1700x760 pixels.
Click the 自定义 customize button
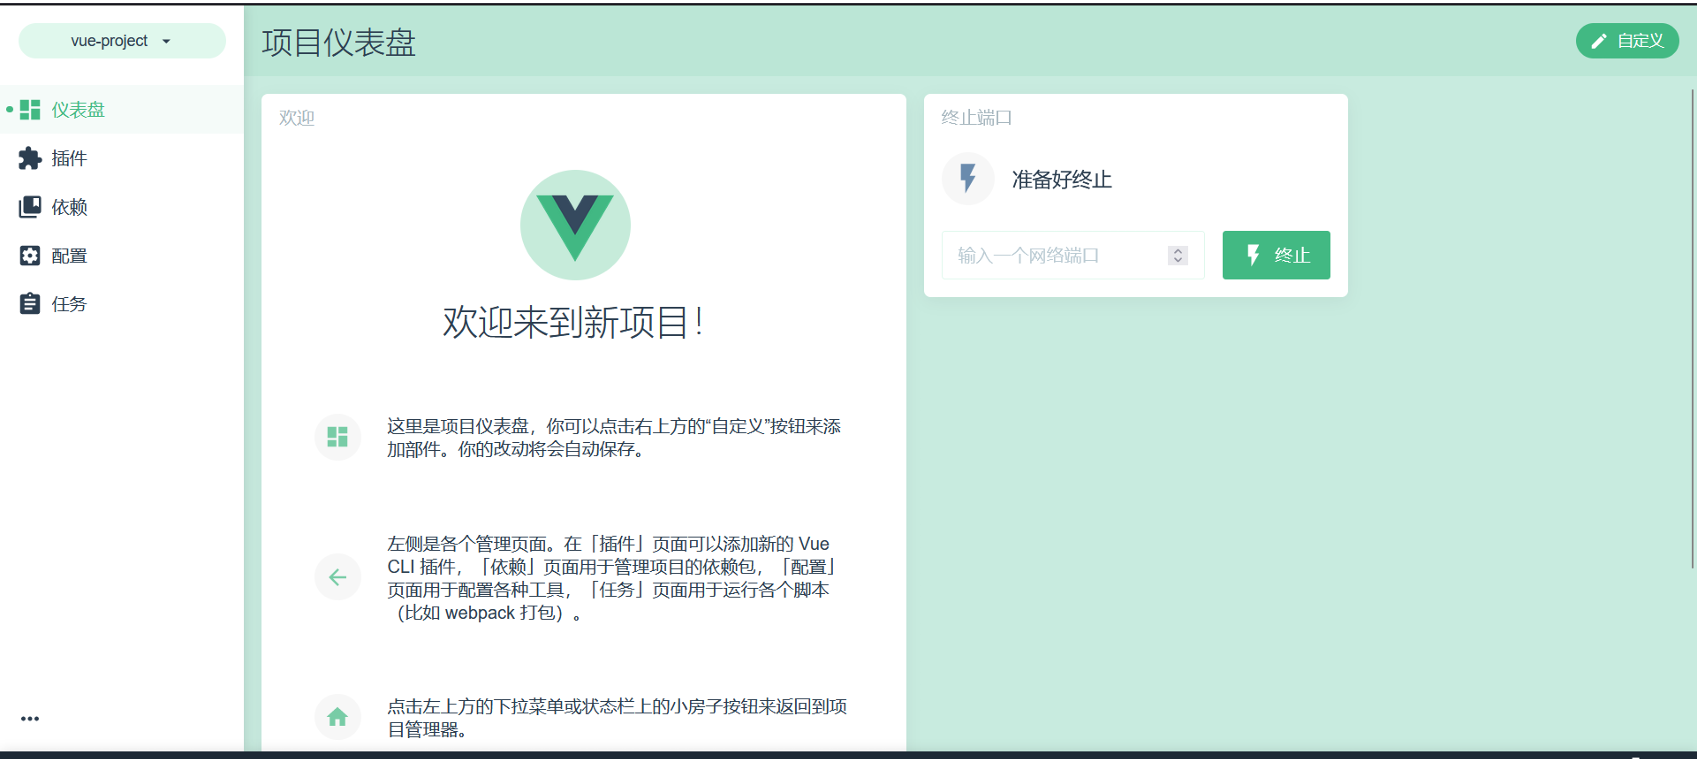pos(1627,41)
